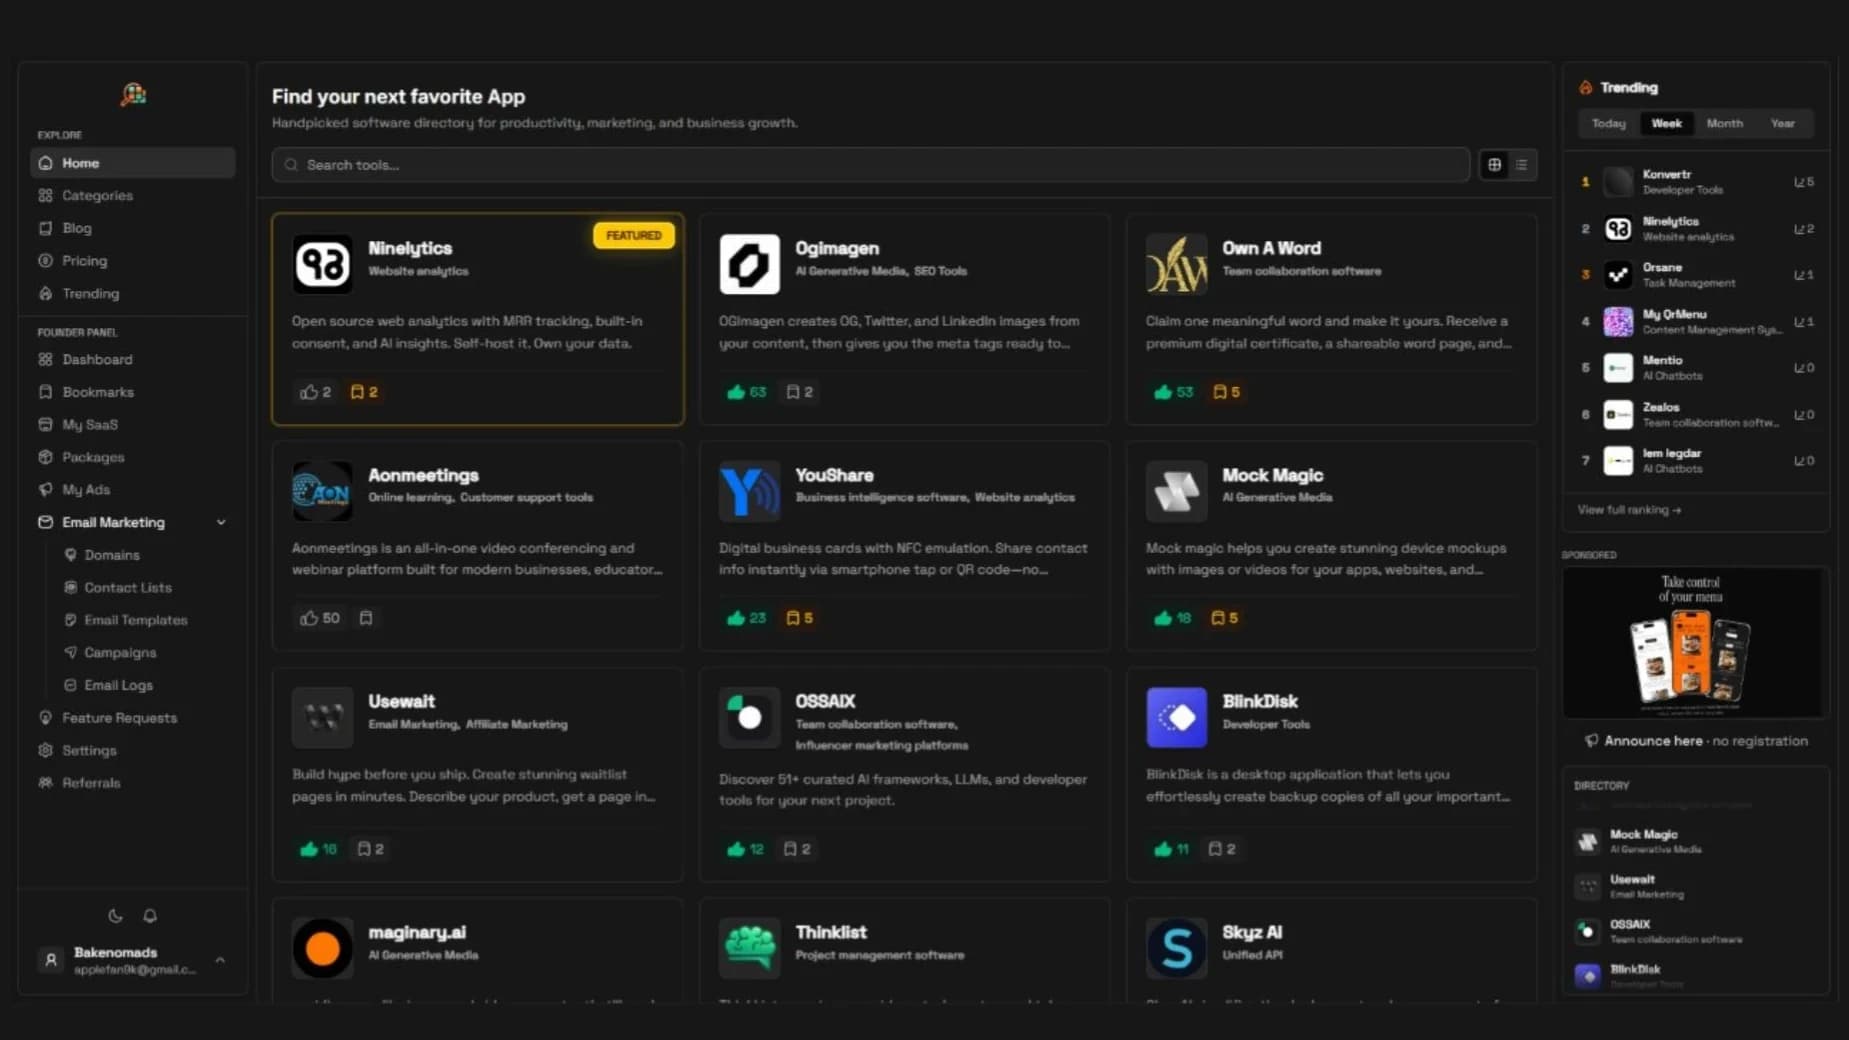This screenshot has height=1040, width=1849.
Task: Collapse the Email Marketing section chevron
Action: pos(221,522)
